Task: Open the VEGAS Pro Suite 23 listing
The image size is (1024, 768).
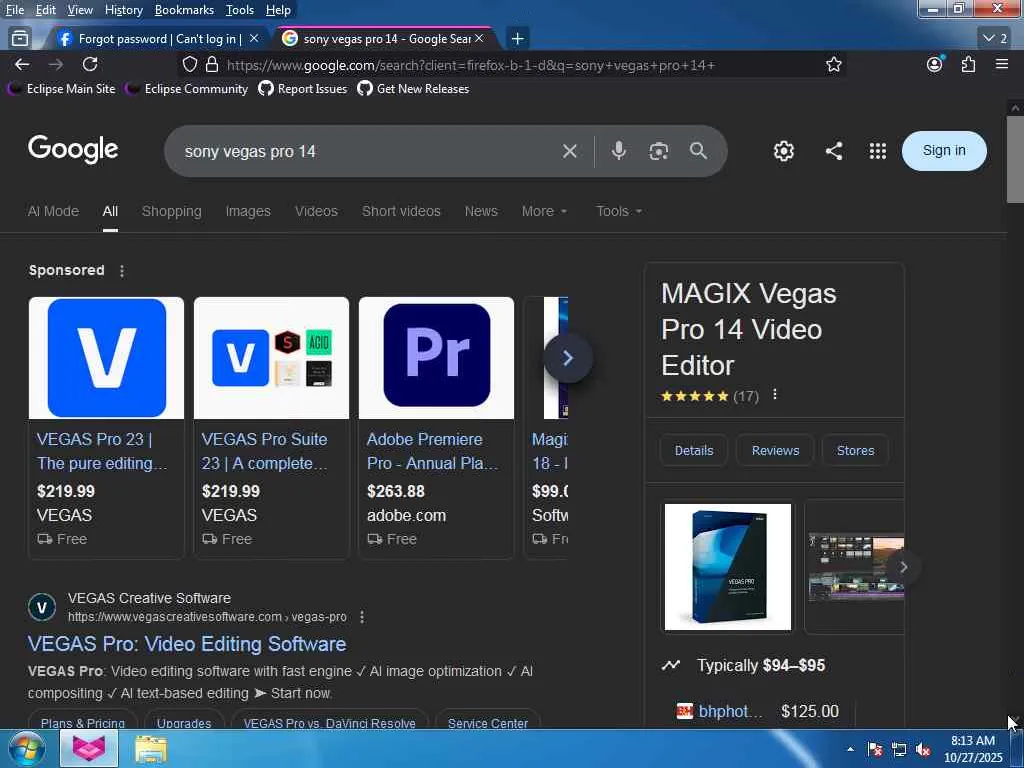Action: [271, 428]
